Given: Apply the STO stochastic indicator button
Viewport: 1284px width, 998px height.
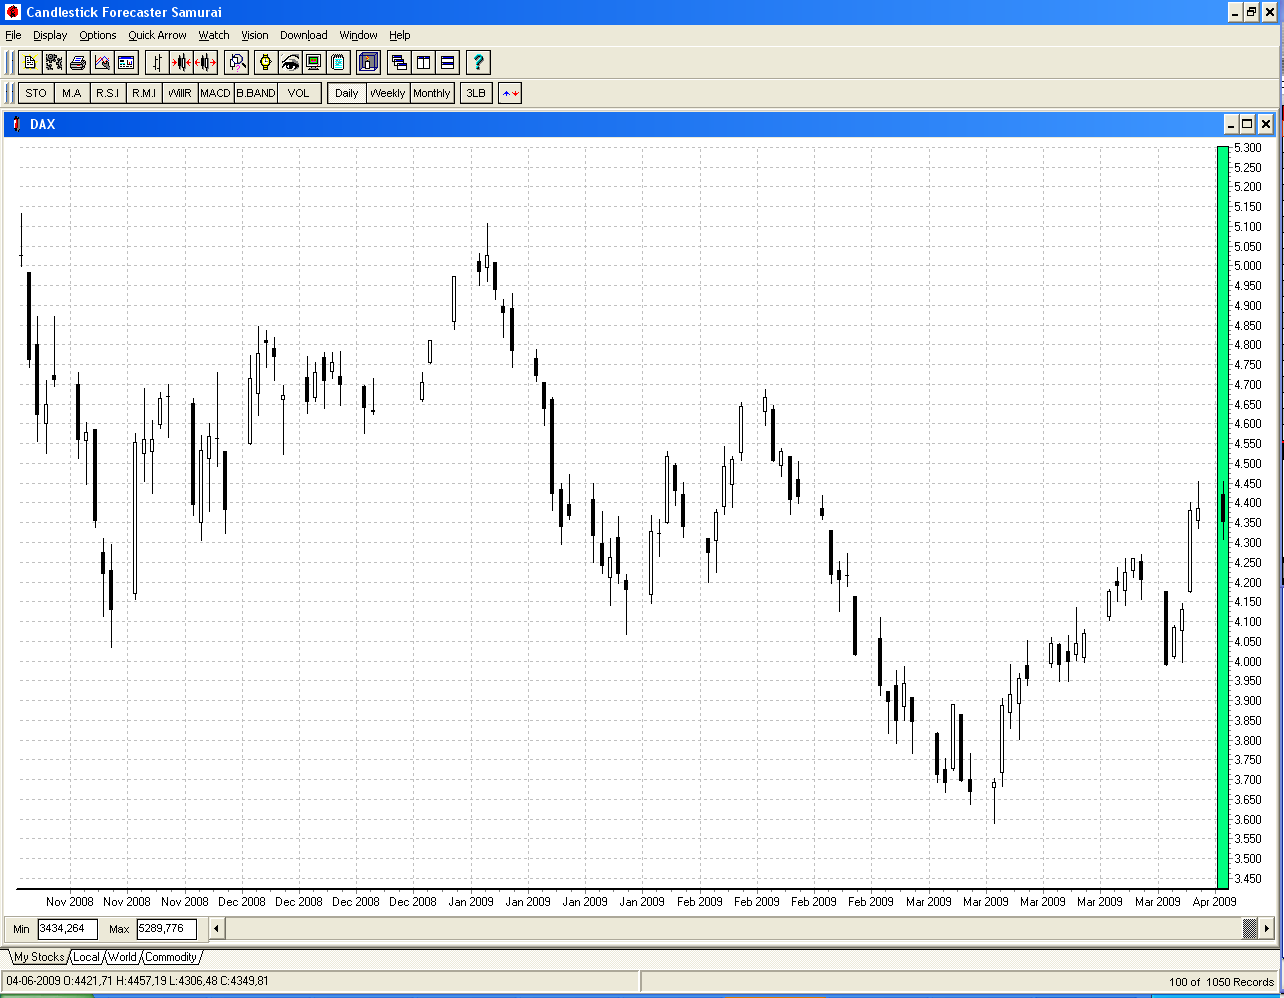Looking at the screenshot, I should click(x=35, y=92).
